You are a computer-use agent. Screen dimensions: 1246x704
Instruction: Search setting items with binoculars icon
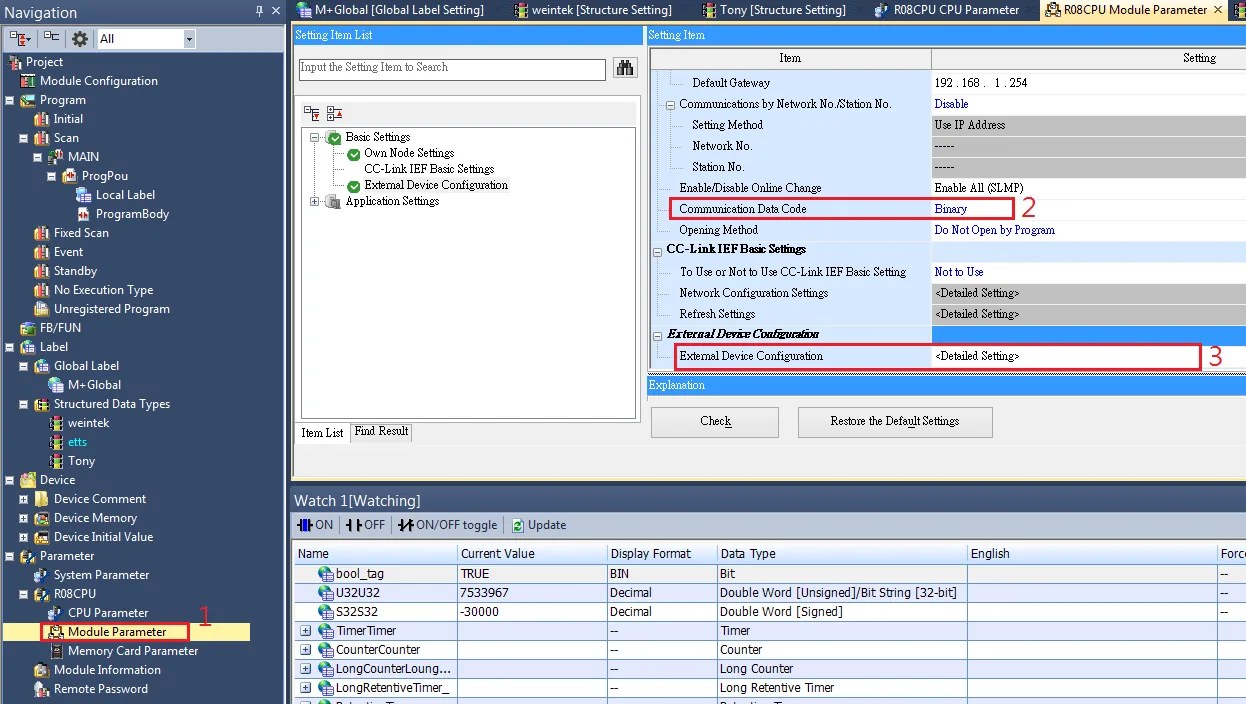click(626, 68)
